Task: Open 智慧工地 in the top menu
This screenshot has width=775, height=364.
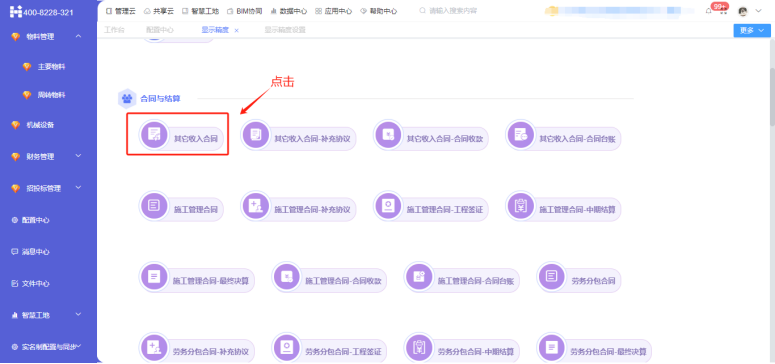Action: 200,11
